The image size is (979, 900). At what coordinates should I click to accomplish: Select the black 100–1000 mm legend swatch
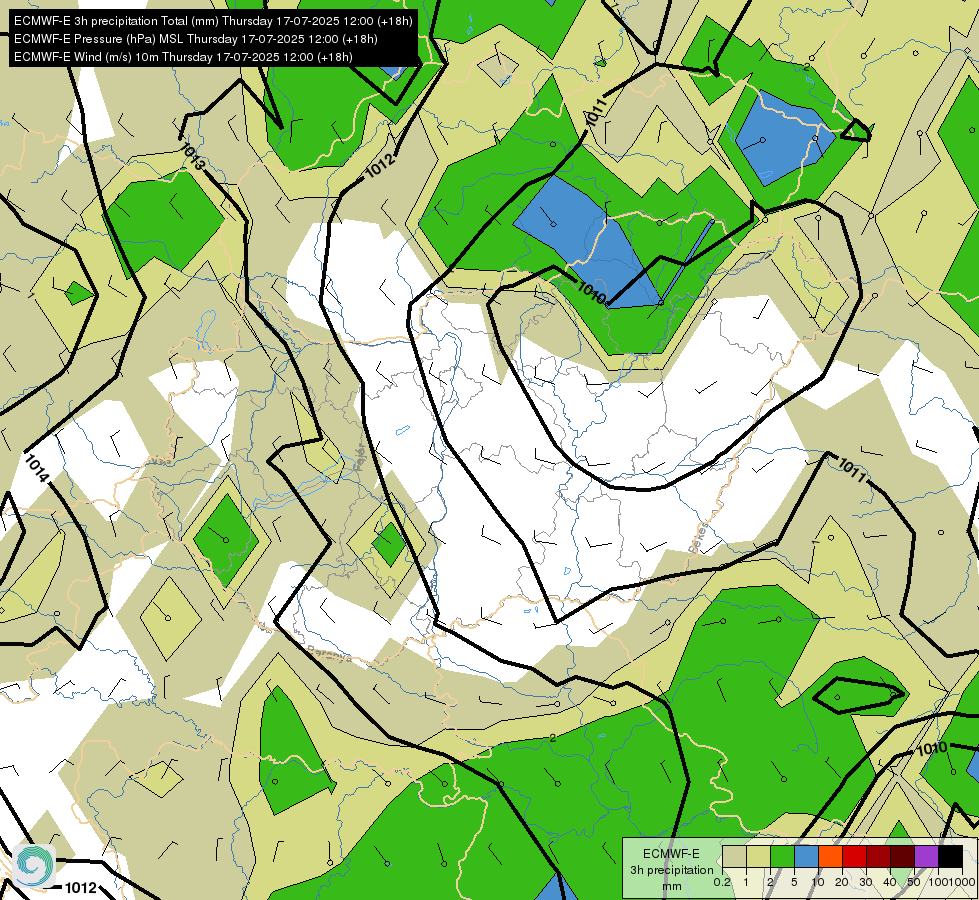(951, 857)
